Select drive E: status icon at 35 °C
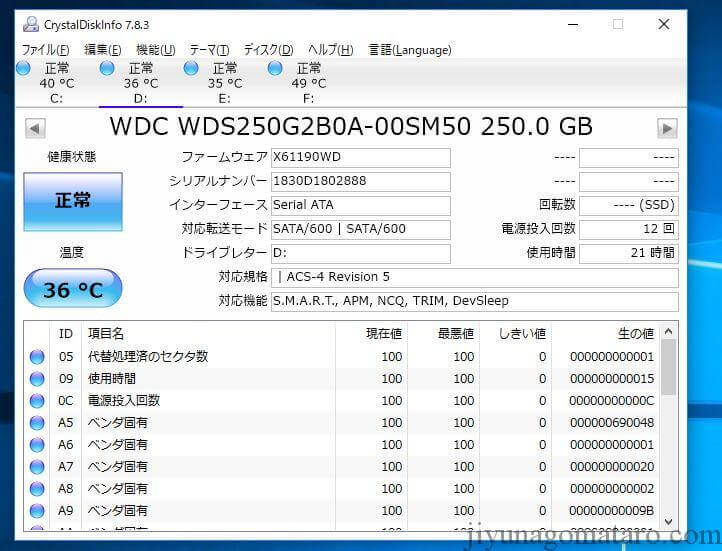This screenshot has height=551, width=722. [191, 68]
